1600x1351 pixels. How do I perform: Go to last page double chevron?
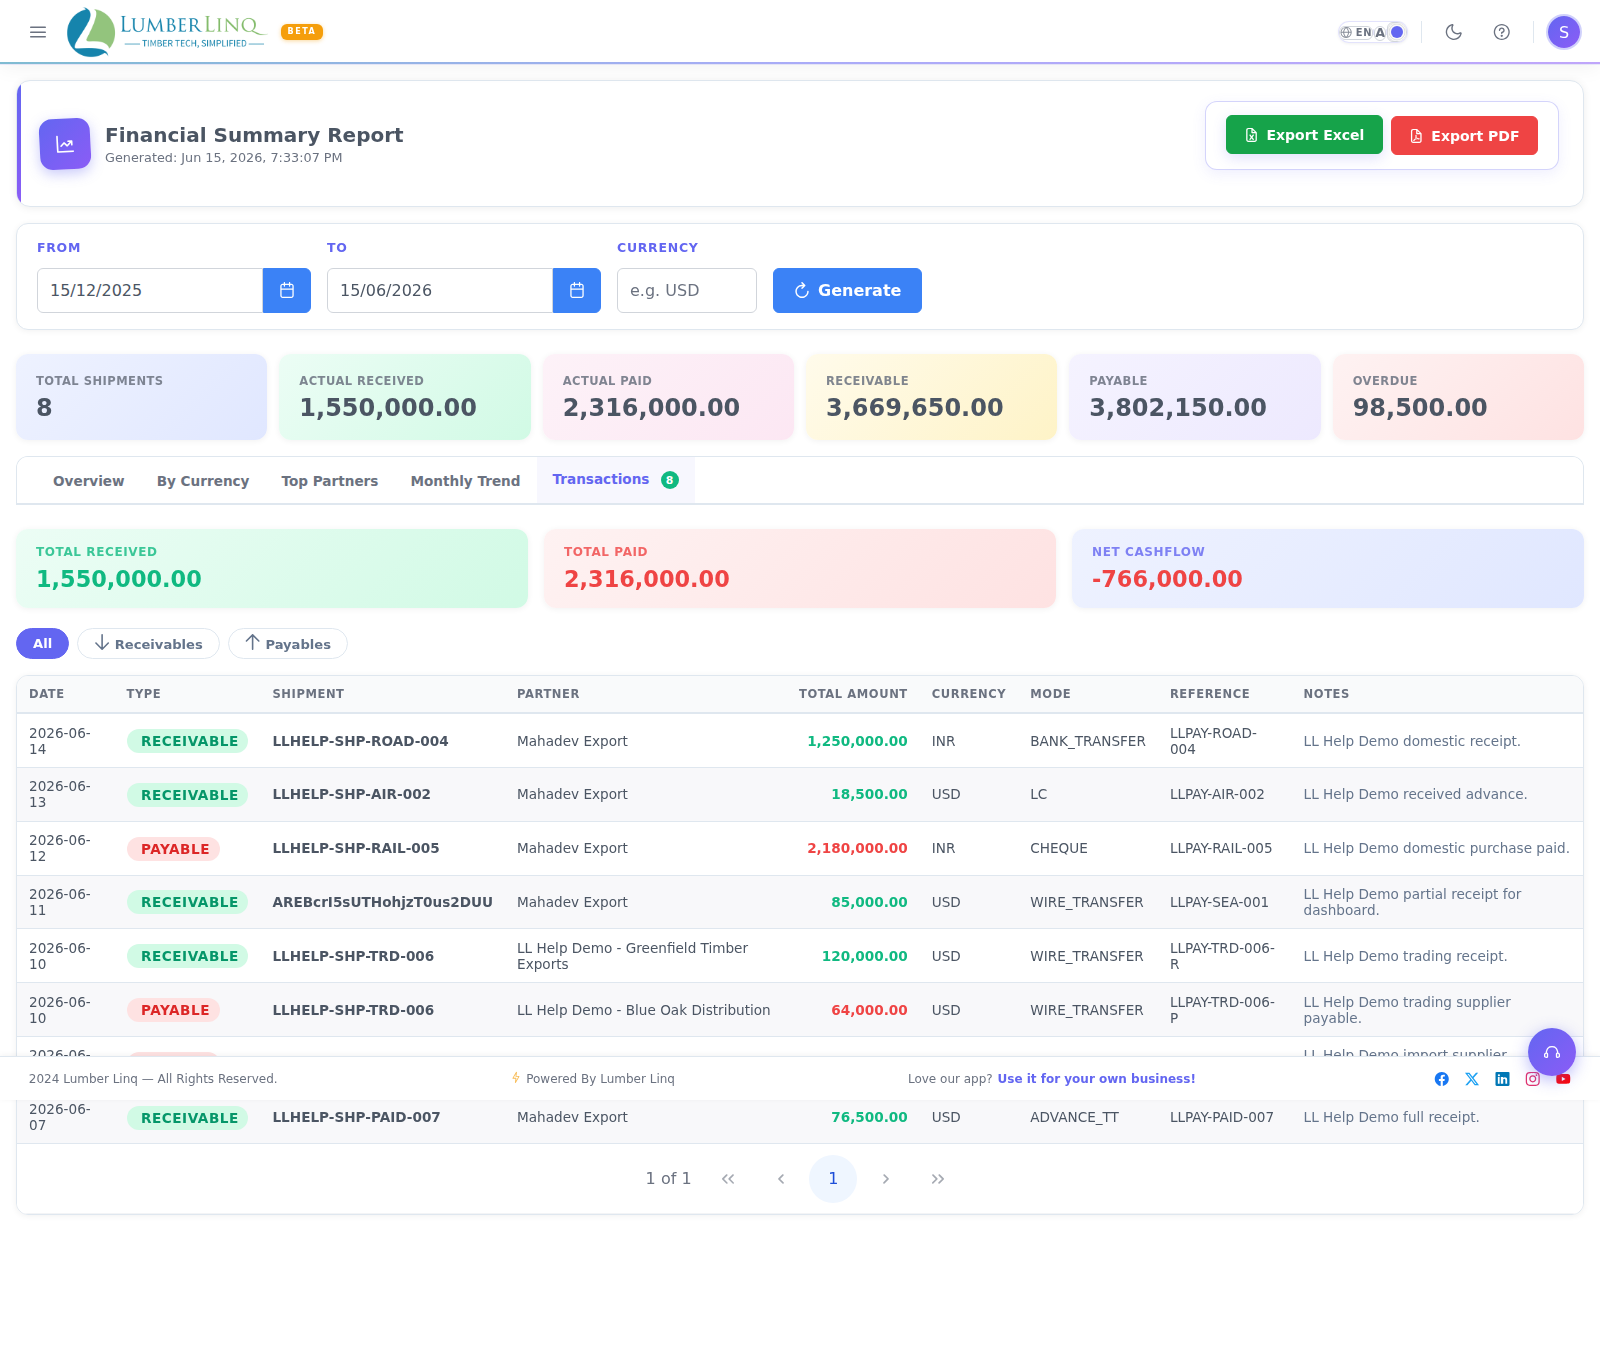[x=938, y=1179]
